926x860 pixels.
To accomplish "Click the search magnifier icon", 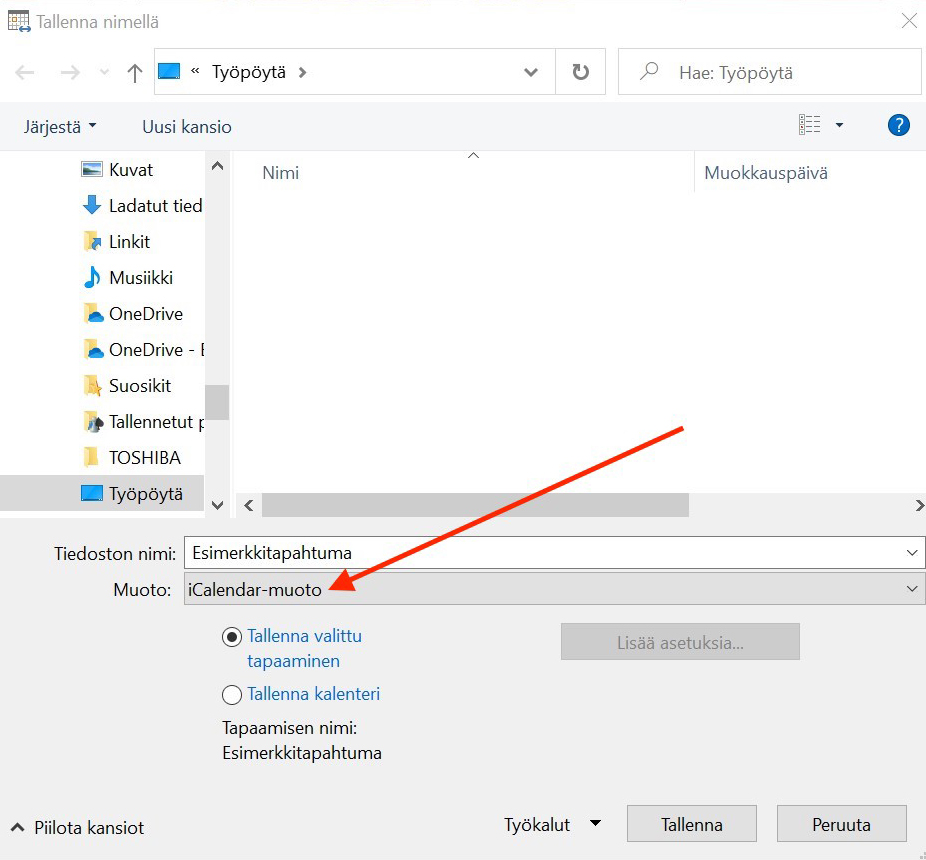I will click(649, 71).
